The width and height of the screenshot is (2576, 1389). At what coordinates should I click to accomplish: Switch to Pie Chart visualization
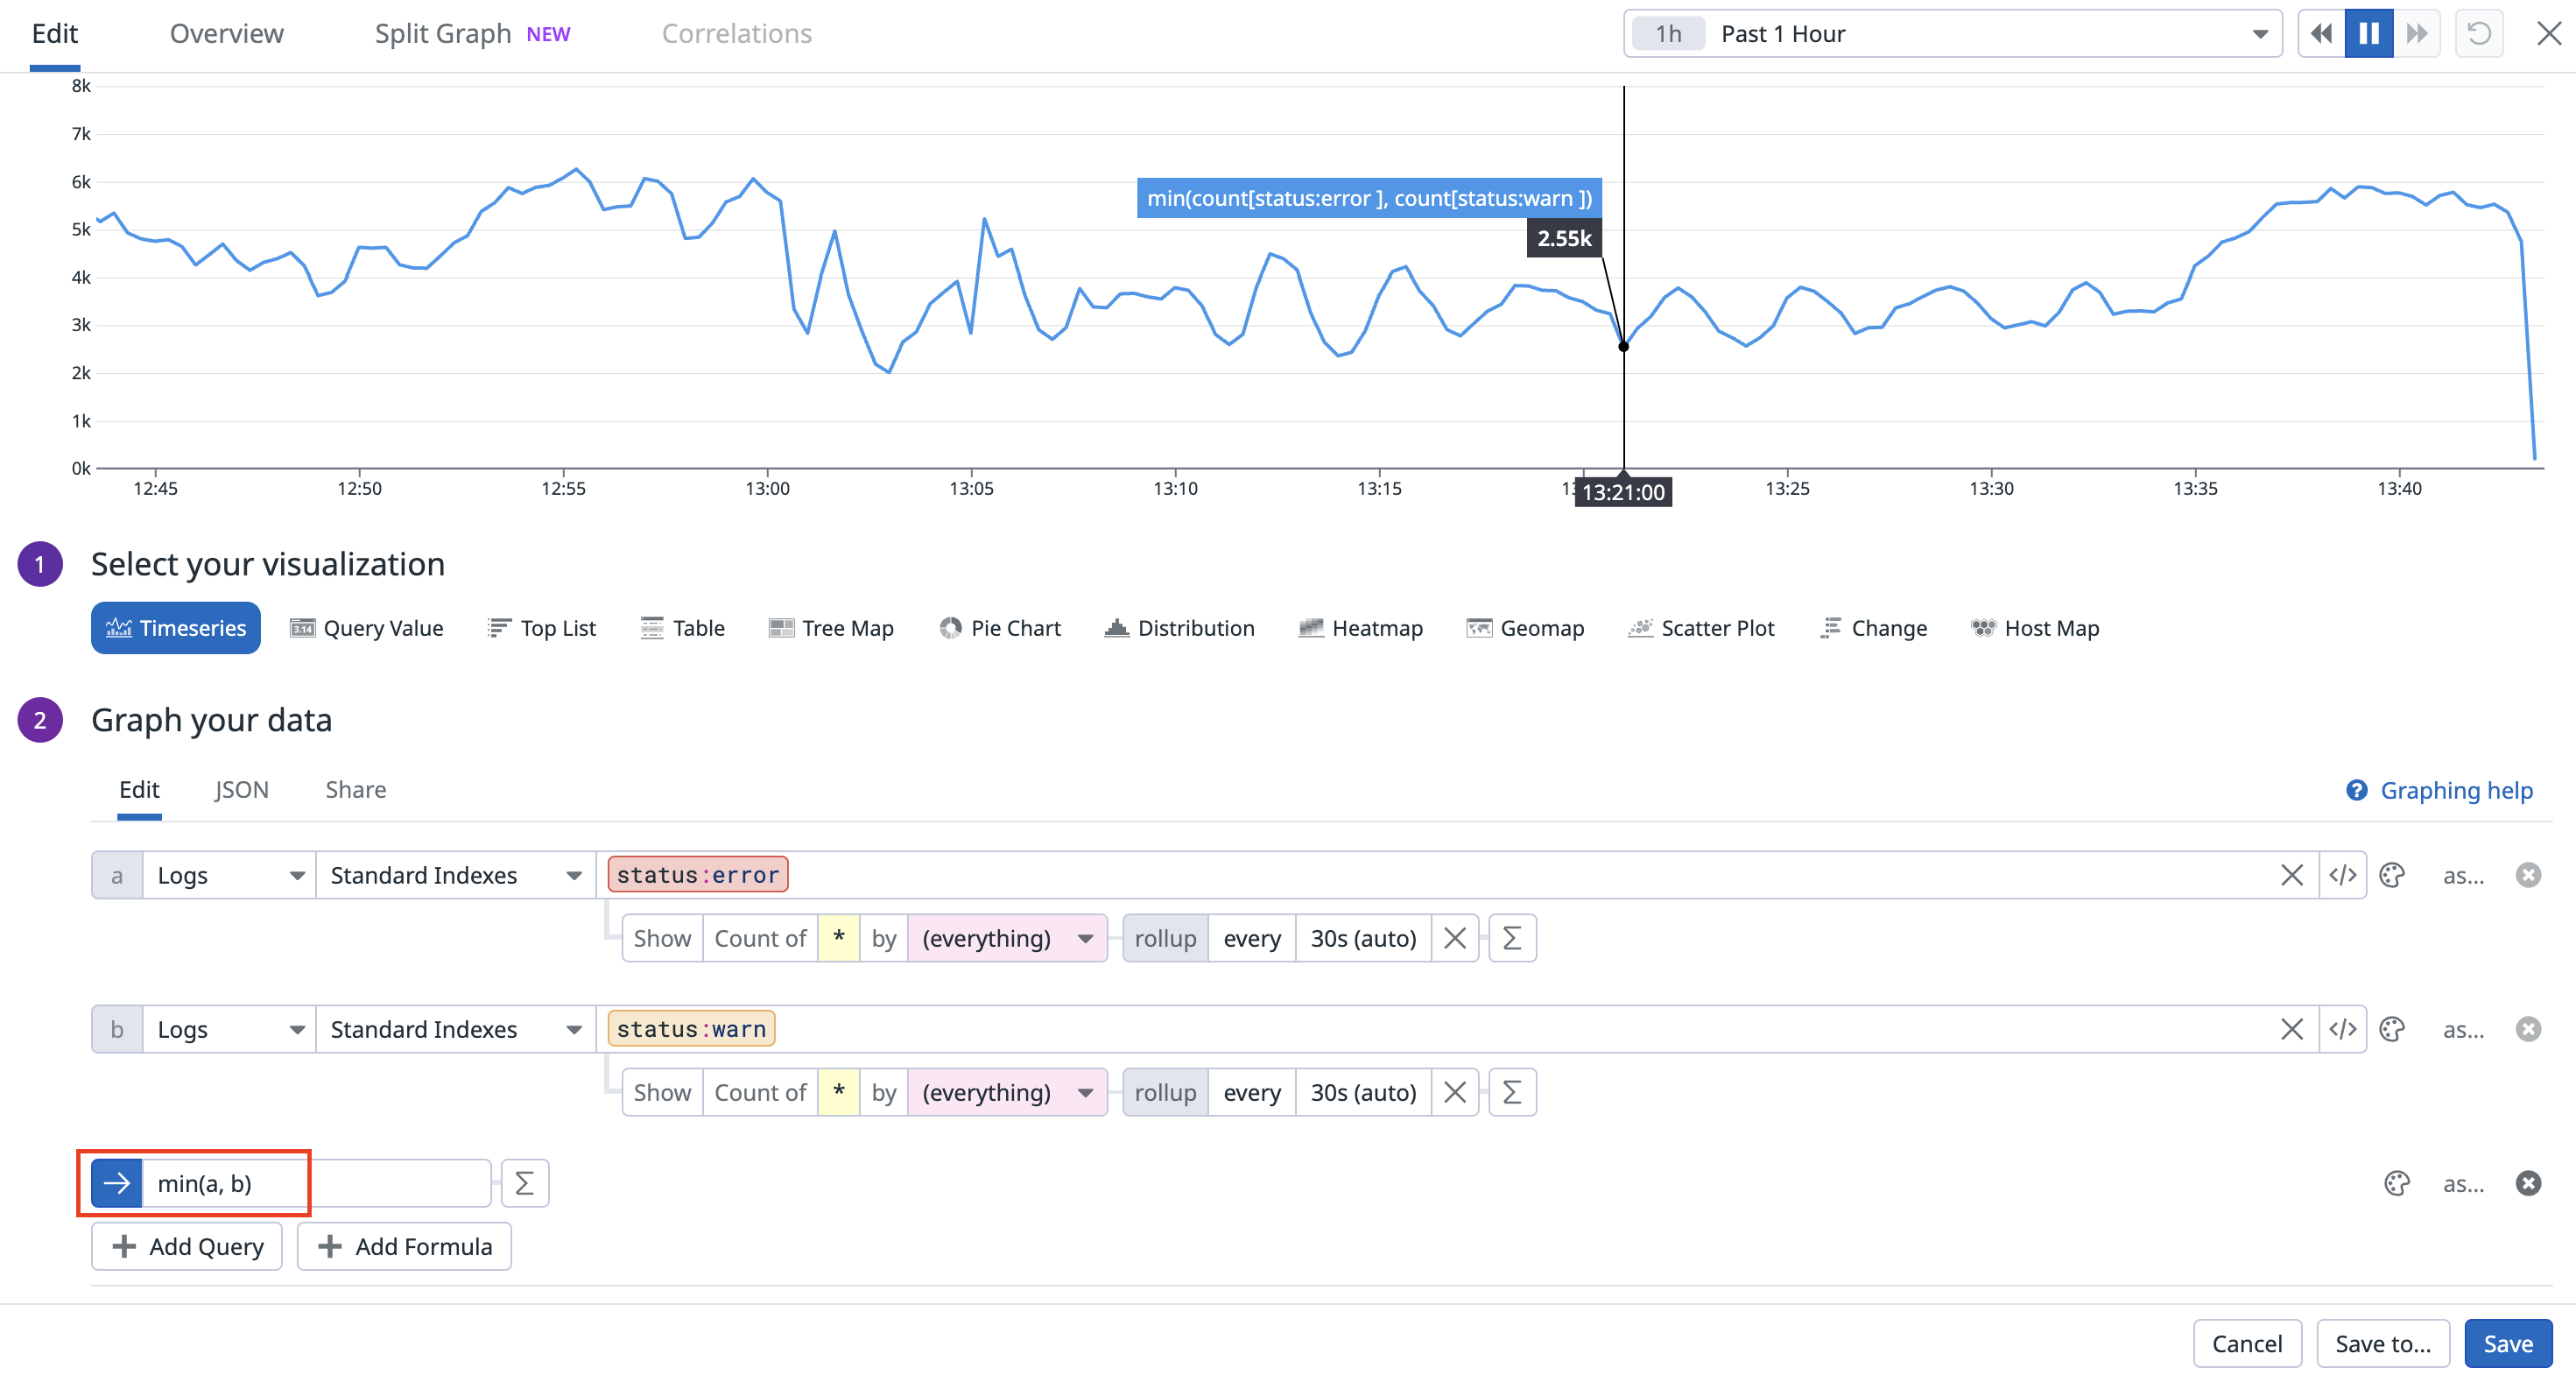pos(1000,628)
